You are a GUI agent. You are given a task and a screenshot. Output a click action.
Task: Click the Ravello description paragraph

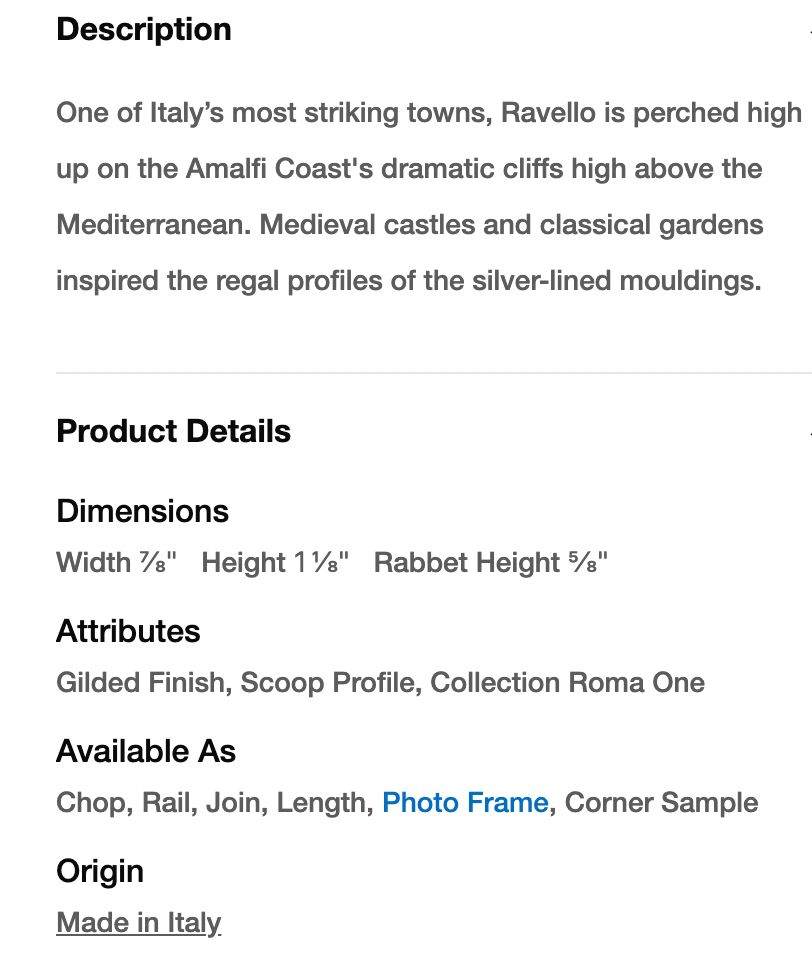coord(410,197)
